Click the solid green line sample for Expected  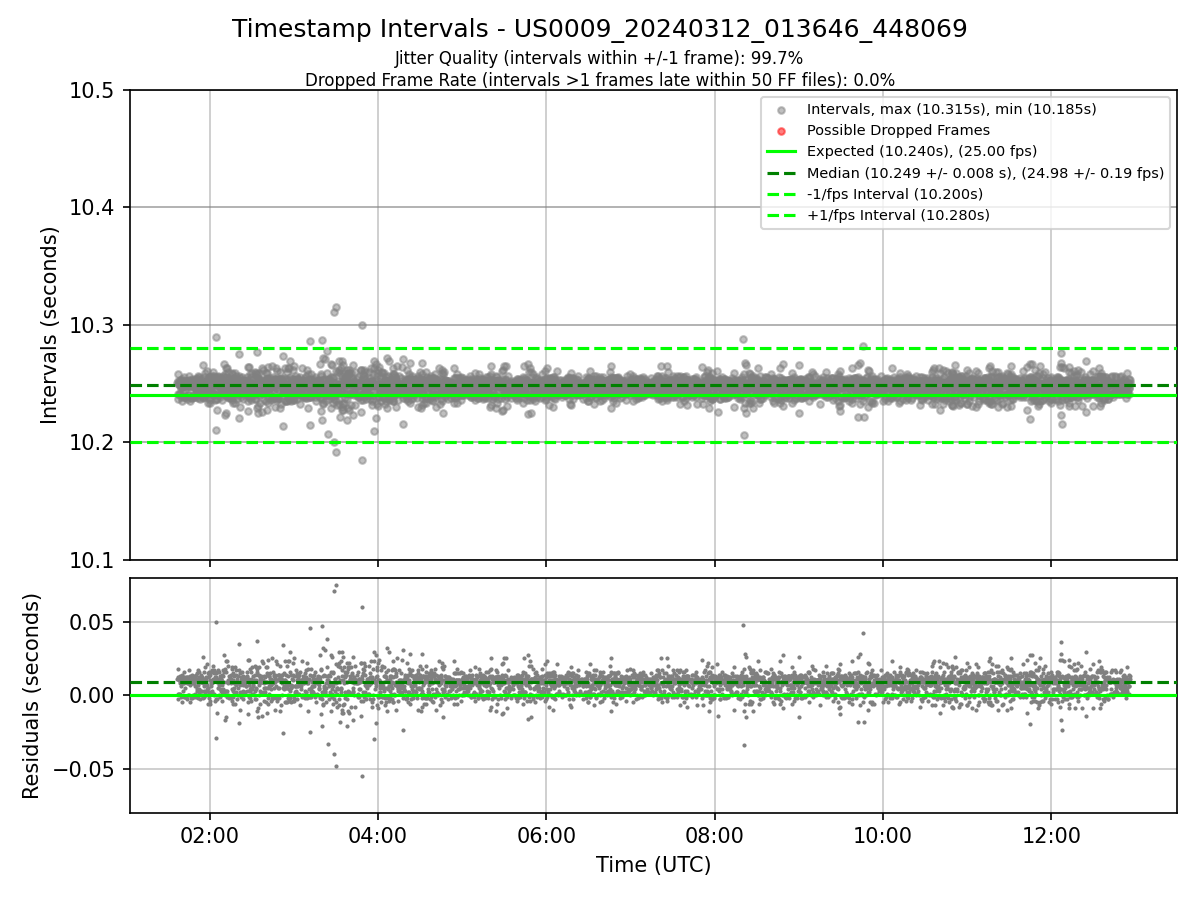coord(782,151)
